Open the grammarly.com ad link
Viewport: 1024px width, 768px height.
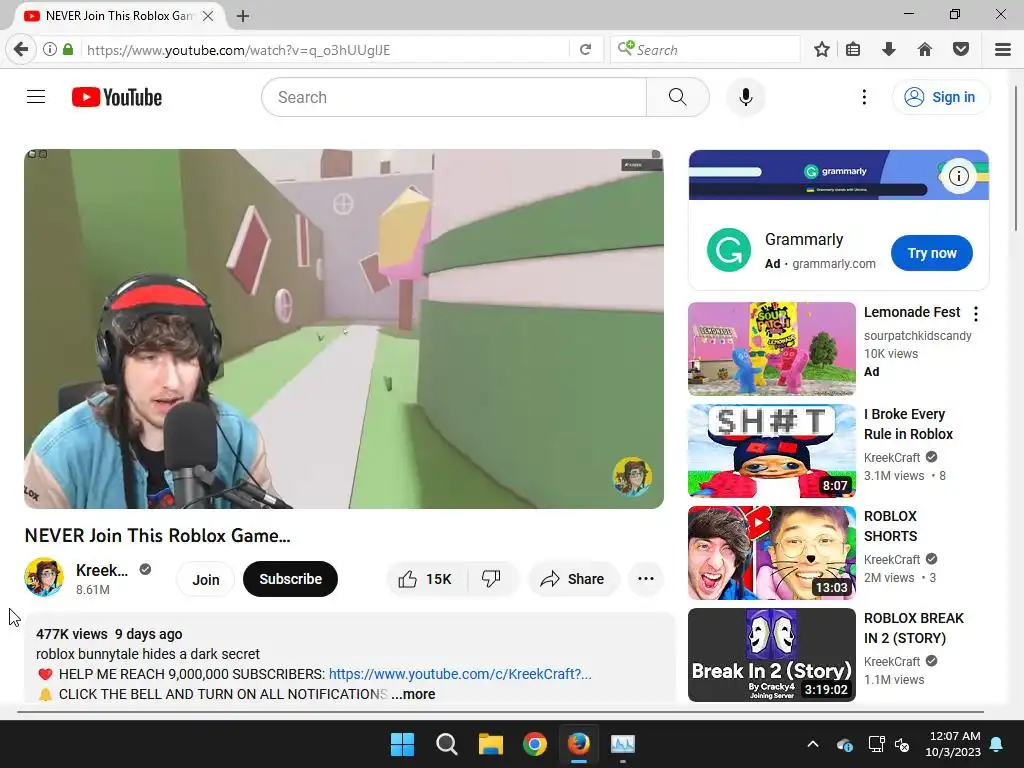pos(833,264)
